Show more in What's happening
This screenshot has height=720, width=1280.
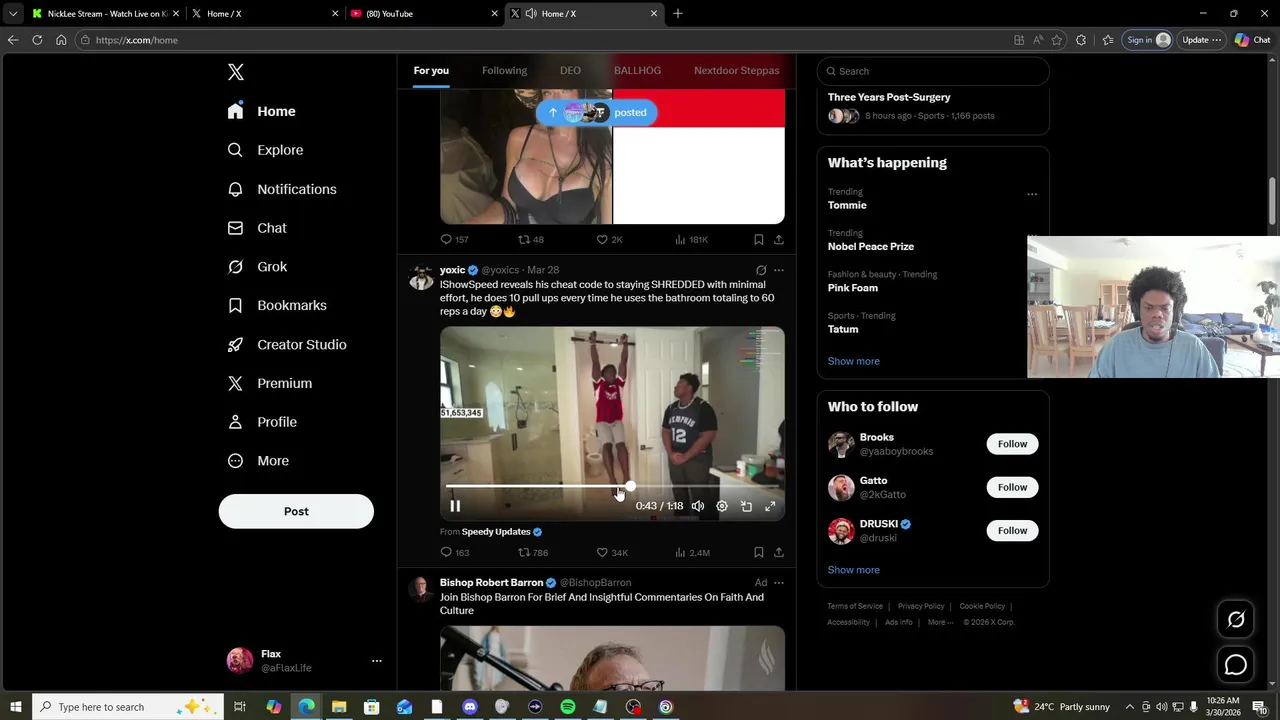click(x=854, y=361)
